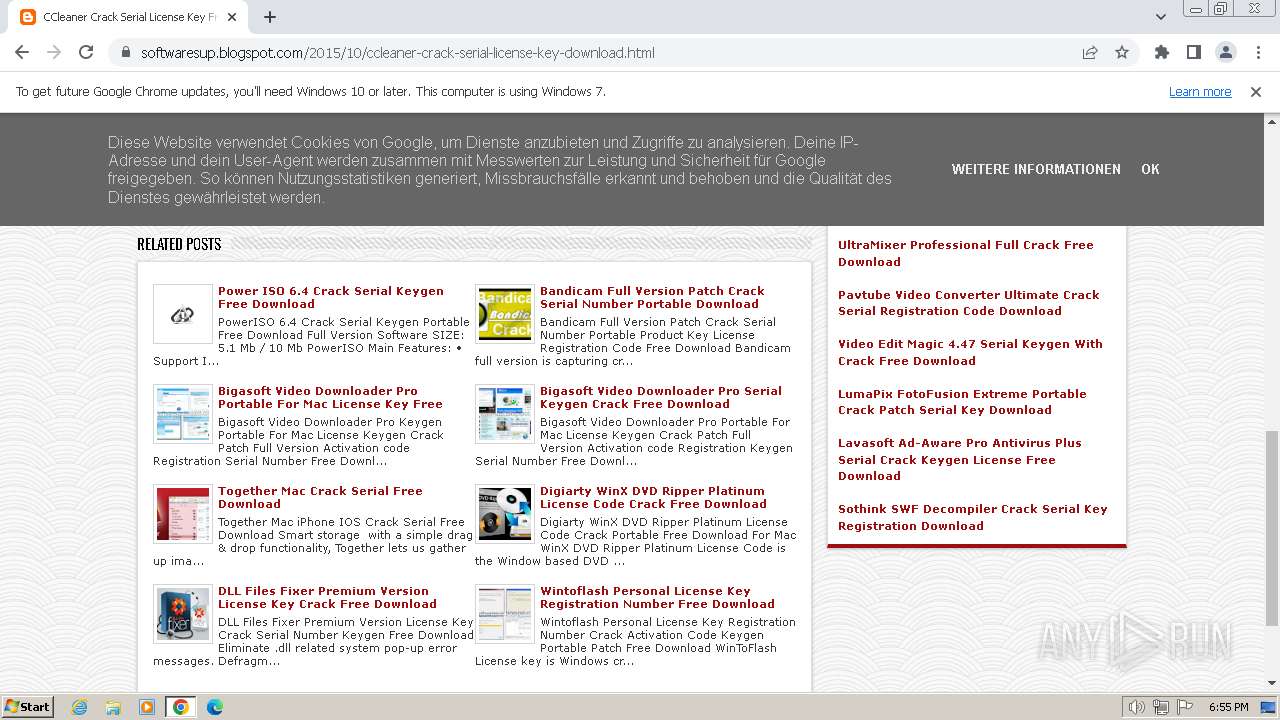Open Digiarty WinX DVD Ripper Platinum link
This screenshot has height=720, width=1280.
coord(653,497)
